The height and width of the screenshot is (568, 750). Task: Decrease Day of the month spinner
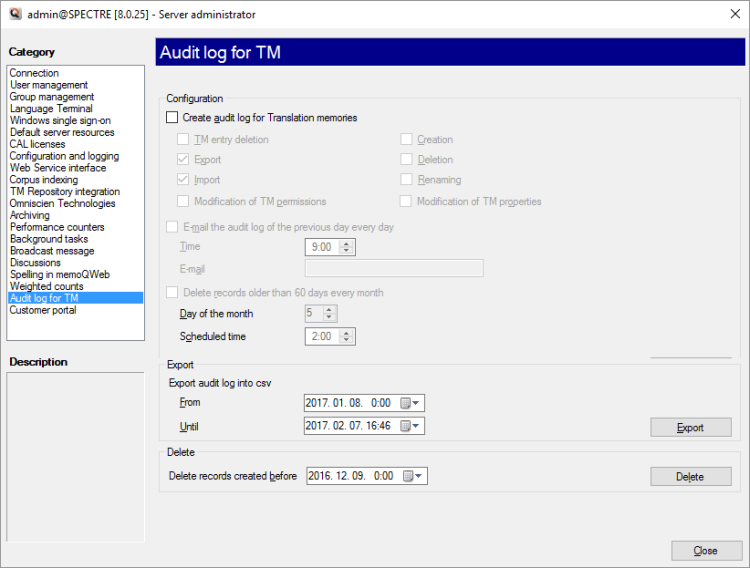click(329, 317)
